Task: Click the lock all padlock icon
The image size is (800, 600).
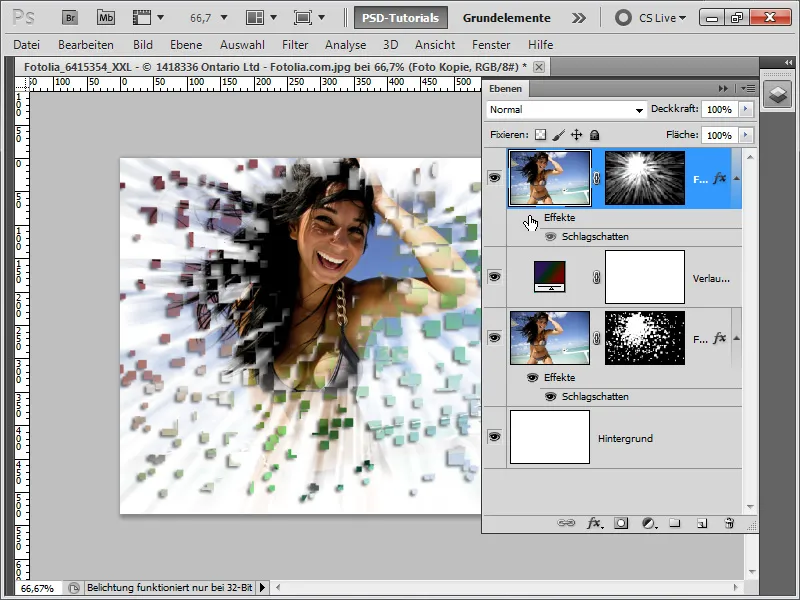Action: point(594,135)
